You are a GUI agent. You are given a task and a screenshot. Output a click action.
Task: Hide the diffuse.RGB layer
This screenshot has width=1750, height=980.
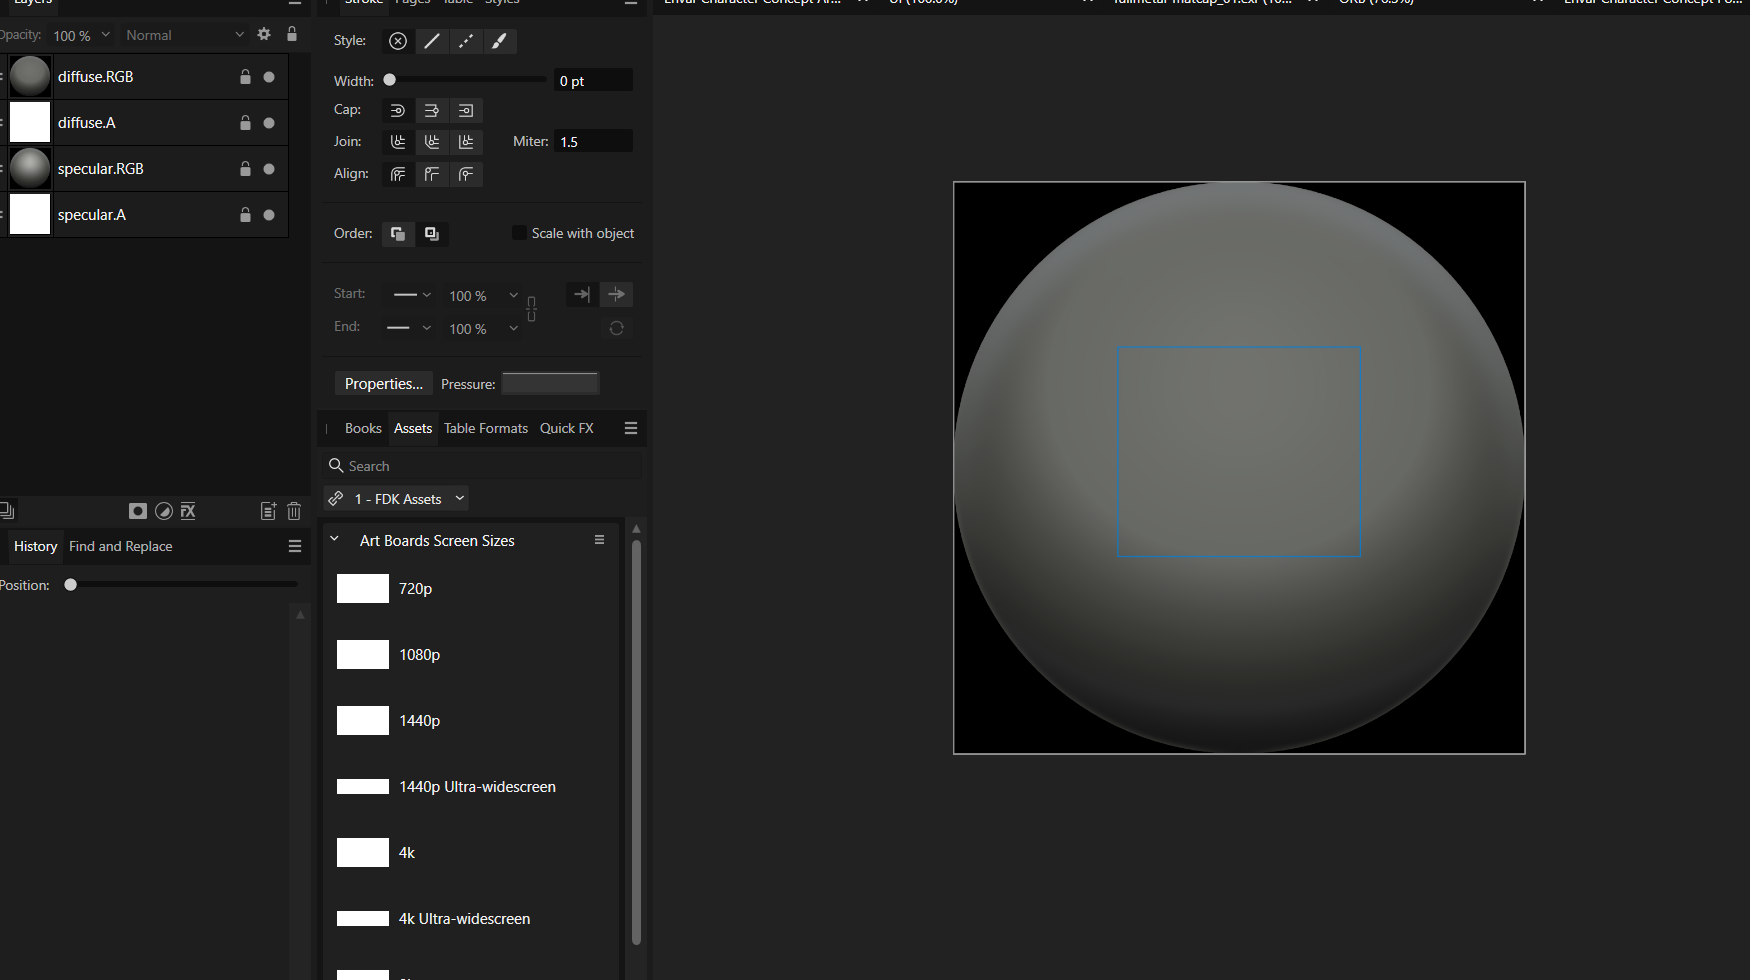[269, 77]
